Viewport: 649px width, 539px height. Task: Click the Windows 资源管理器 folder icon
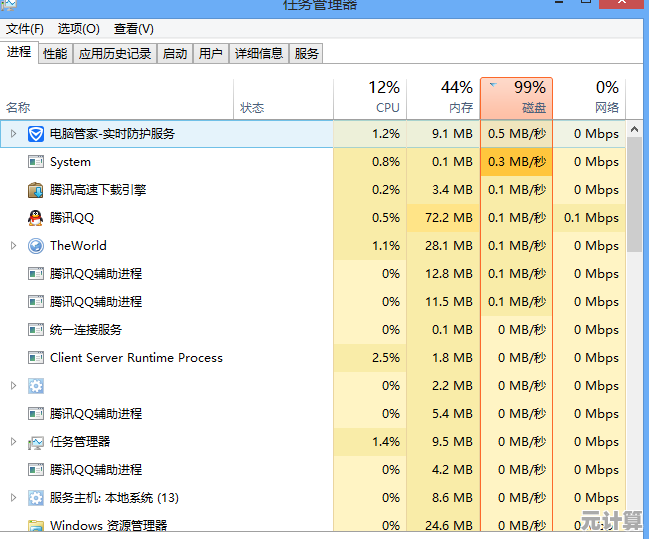pos(36,525)
